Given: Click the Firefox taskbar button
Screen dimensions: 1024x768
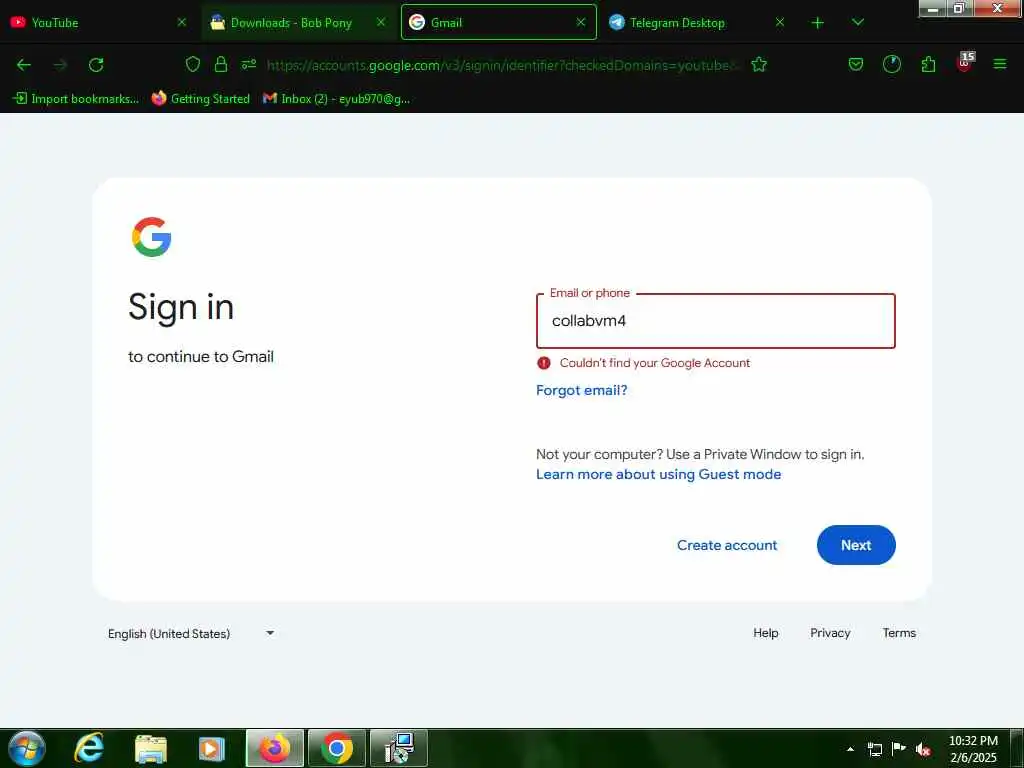Looking at the screenshot, I should pyautogui.click(x=275, y=748).
